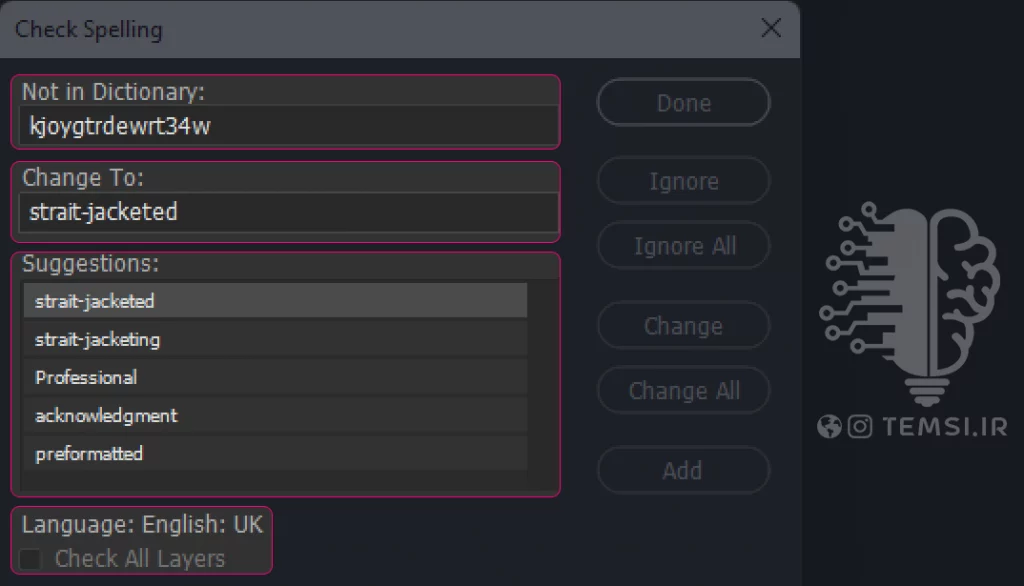Viewport: 1024px width, 586px height.
Task: Click the globe website icon
Action: click(x=829, y=427)
